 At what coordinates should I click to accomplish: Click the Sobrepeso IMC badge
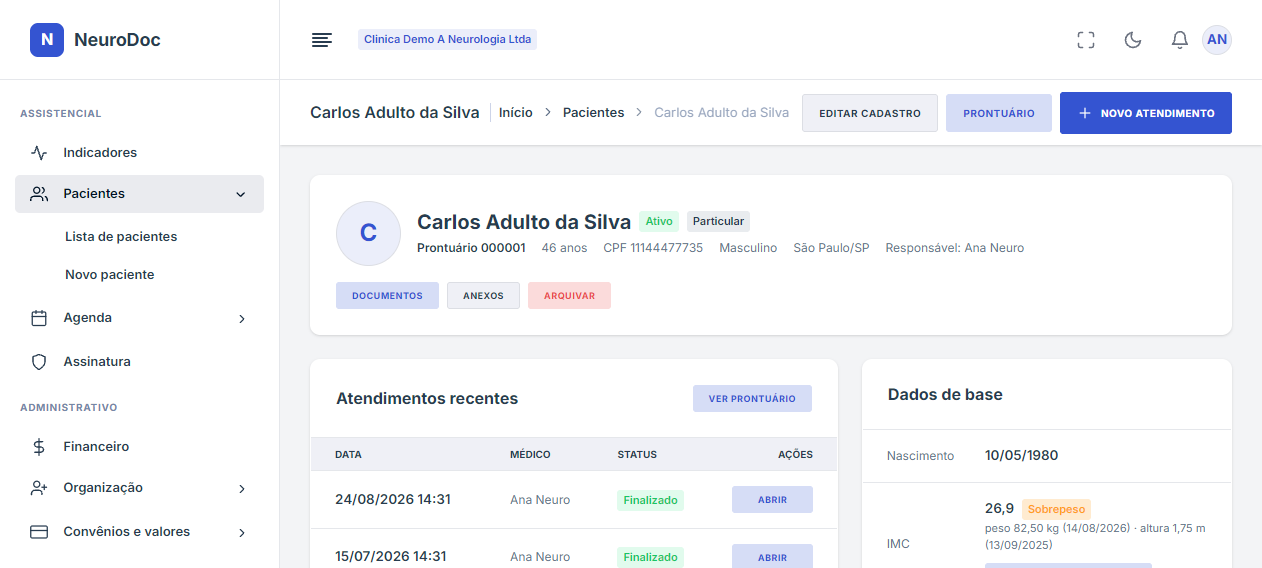point(1056,509)
